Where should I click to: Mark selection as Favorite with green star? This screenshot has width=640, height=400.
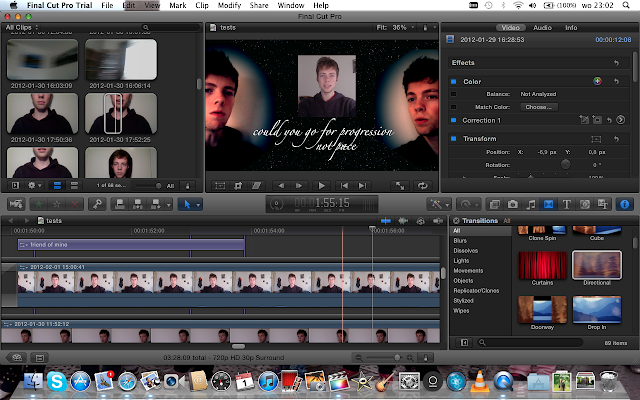(38, 204)
